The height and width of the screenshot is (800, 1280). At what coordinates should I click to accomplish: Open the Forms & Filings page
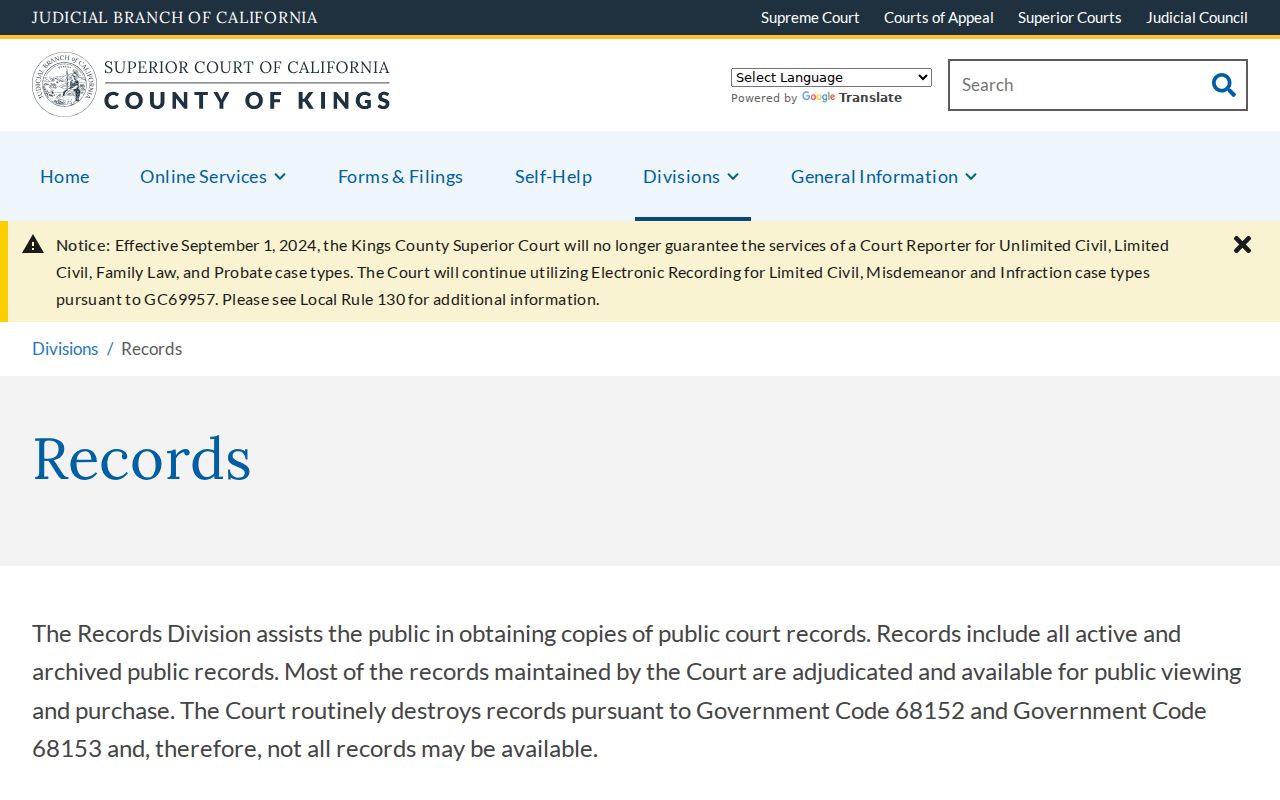click(x=400, y=176)
